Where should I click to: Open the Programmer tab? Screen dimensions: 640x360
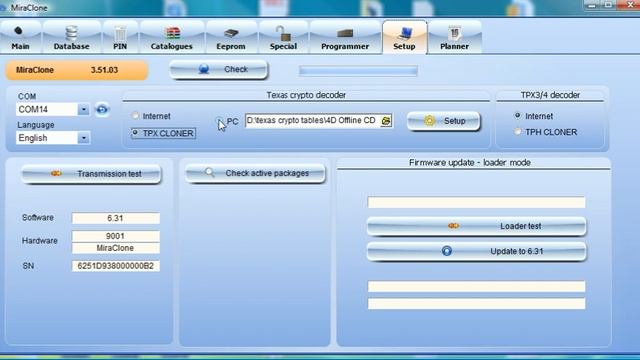tap(345, 38)
